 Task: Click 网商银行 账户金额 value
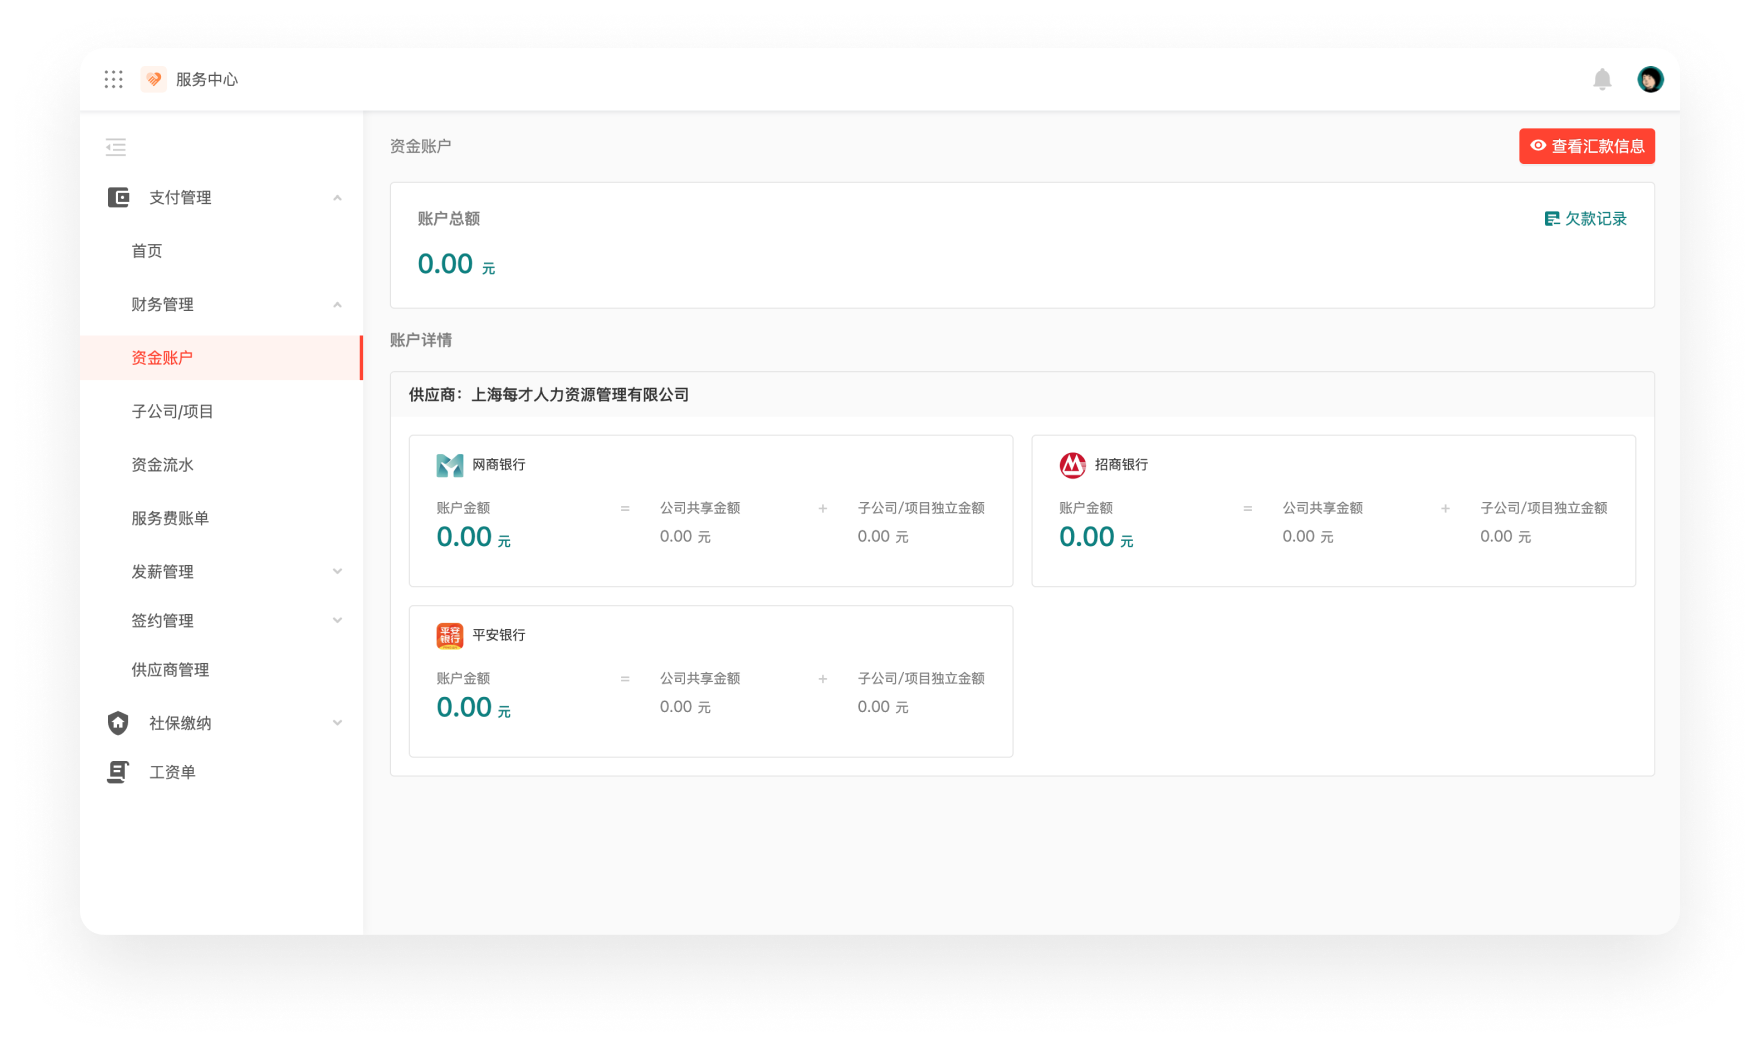474,537
